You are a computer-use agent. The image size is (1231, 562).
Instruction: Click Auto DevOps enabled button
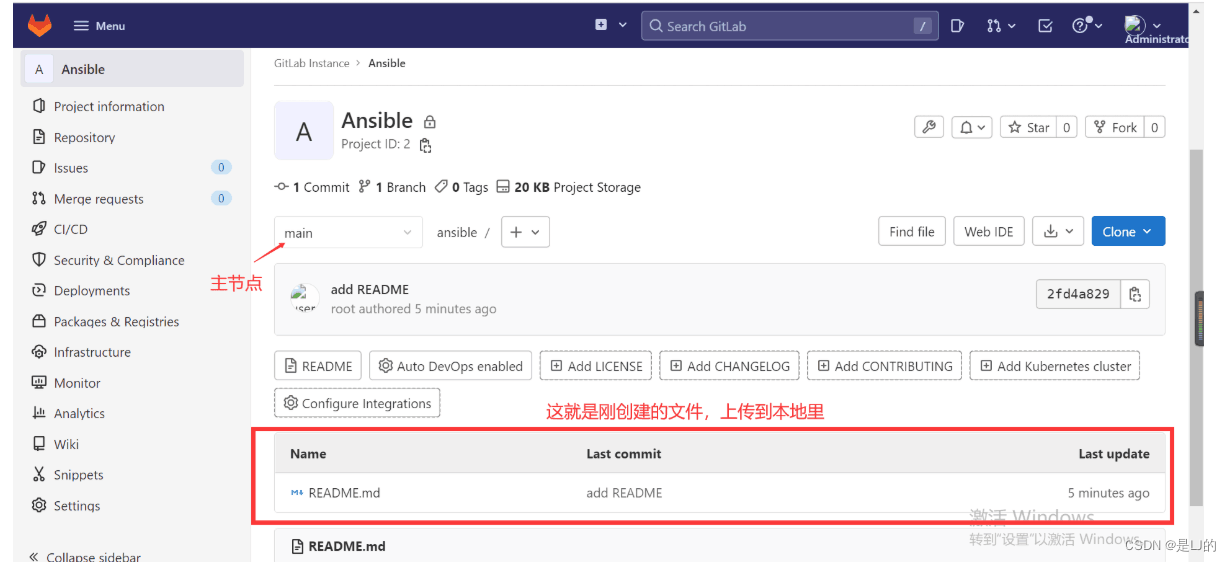[450, 366]
